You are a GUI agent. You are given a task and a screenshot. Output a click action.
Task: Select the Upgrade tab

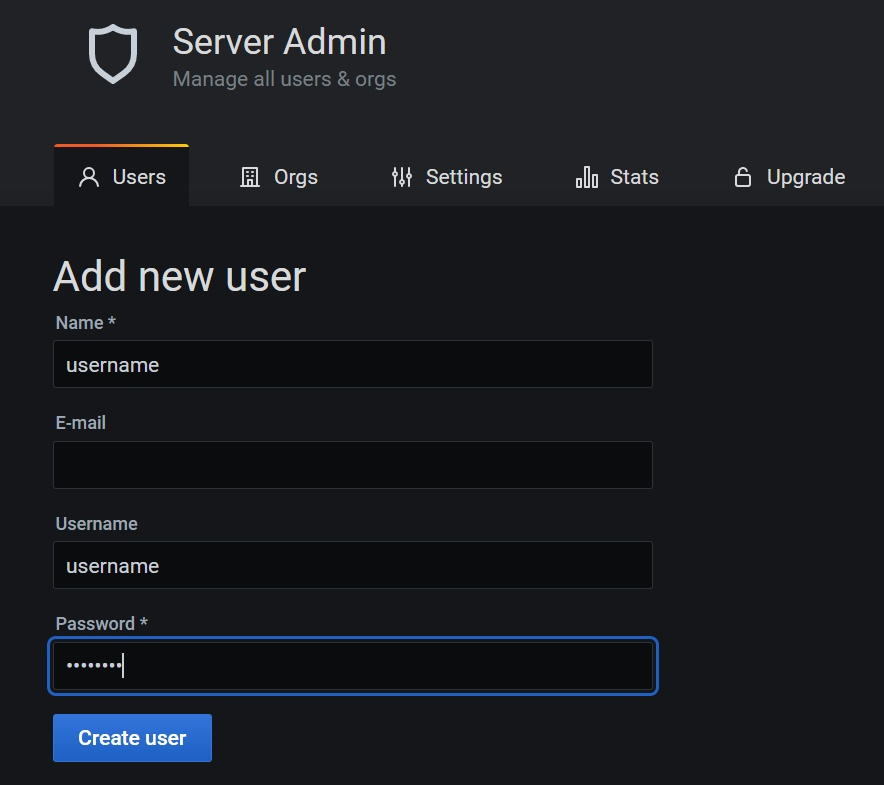789,176
